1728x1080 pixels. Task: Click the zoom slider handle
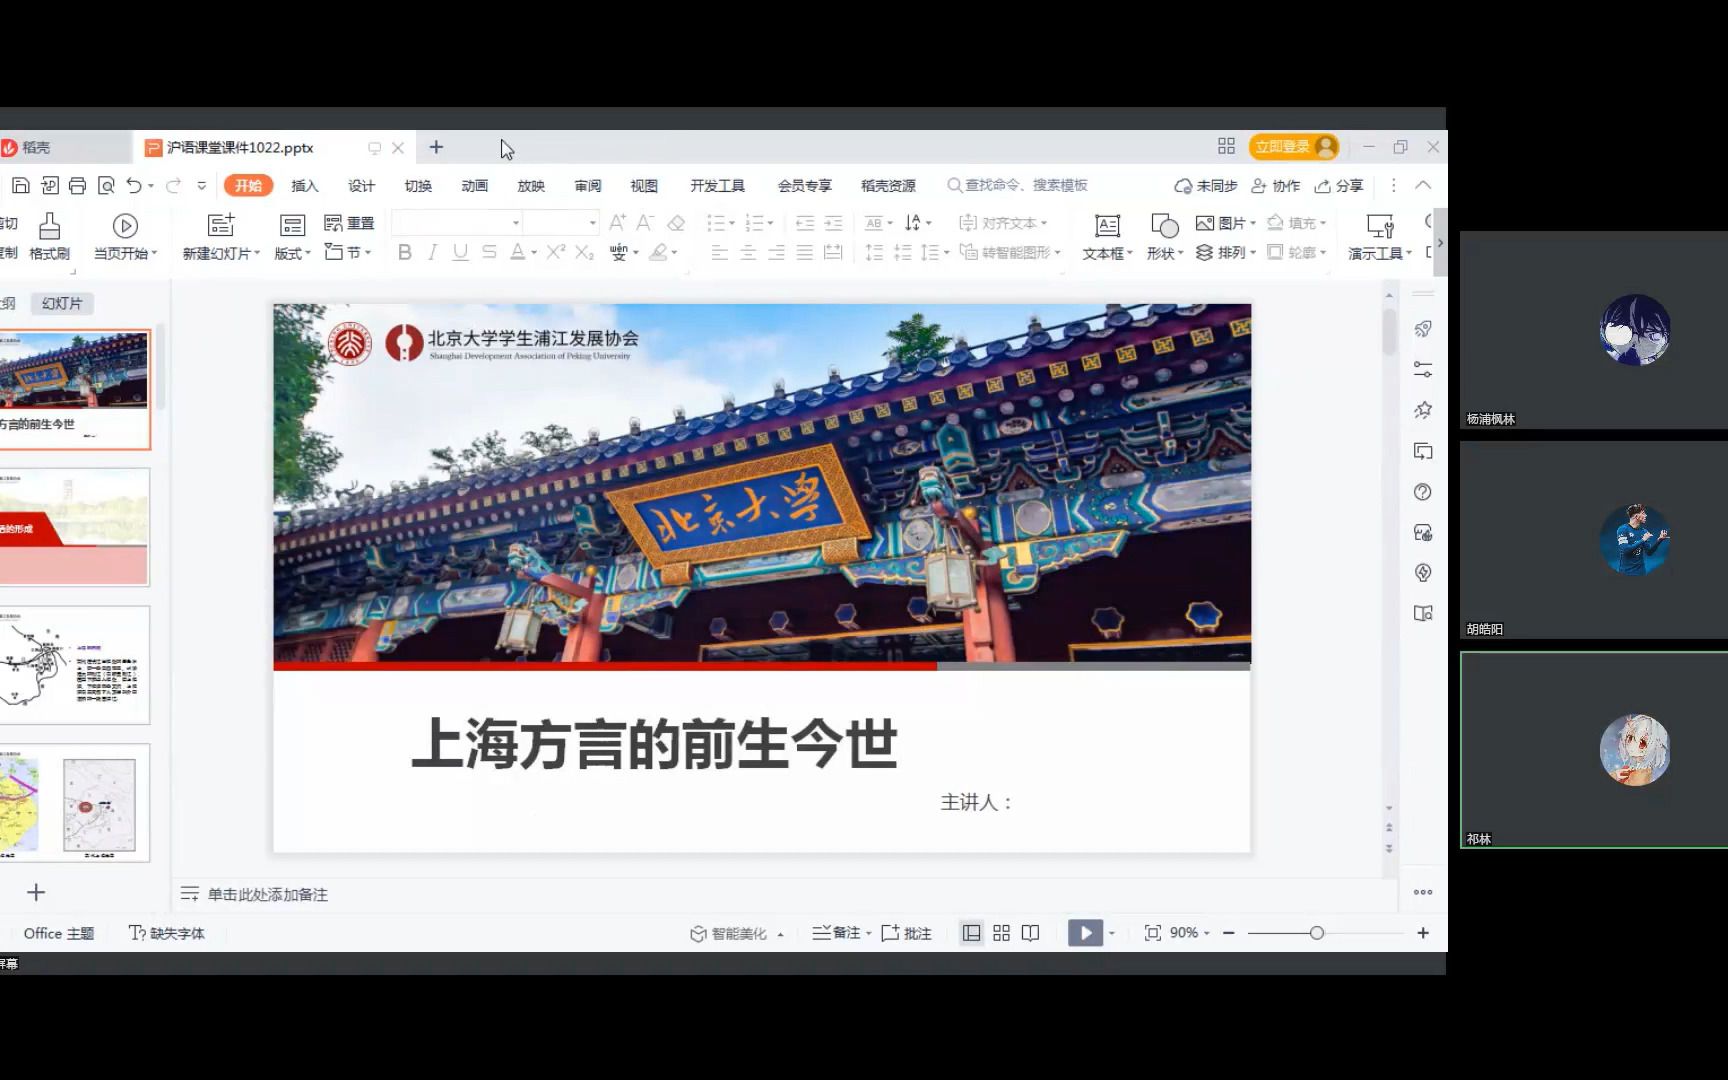[x=1316, y=933]
